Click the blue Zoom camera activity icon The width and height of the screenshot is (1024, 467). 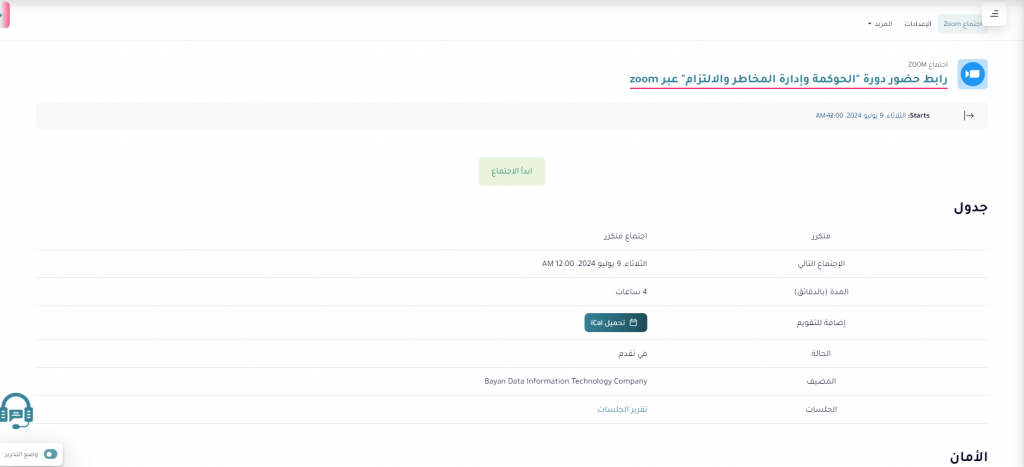(972, 75)
